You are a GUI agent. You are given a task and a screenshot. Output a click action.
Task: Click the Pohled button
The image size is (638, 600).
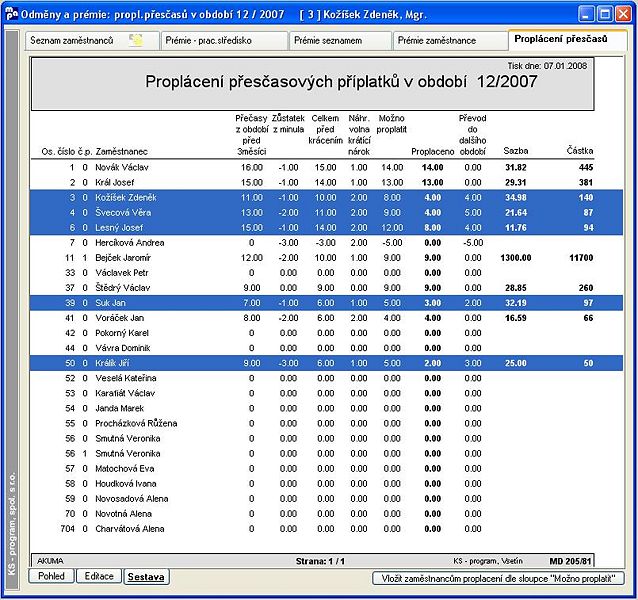point(51,576)
